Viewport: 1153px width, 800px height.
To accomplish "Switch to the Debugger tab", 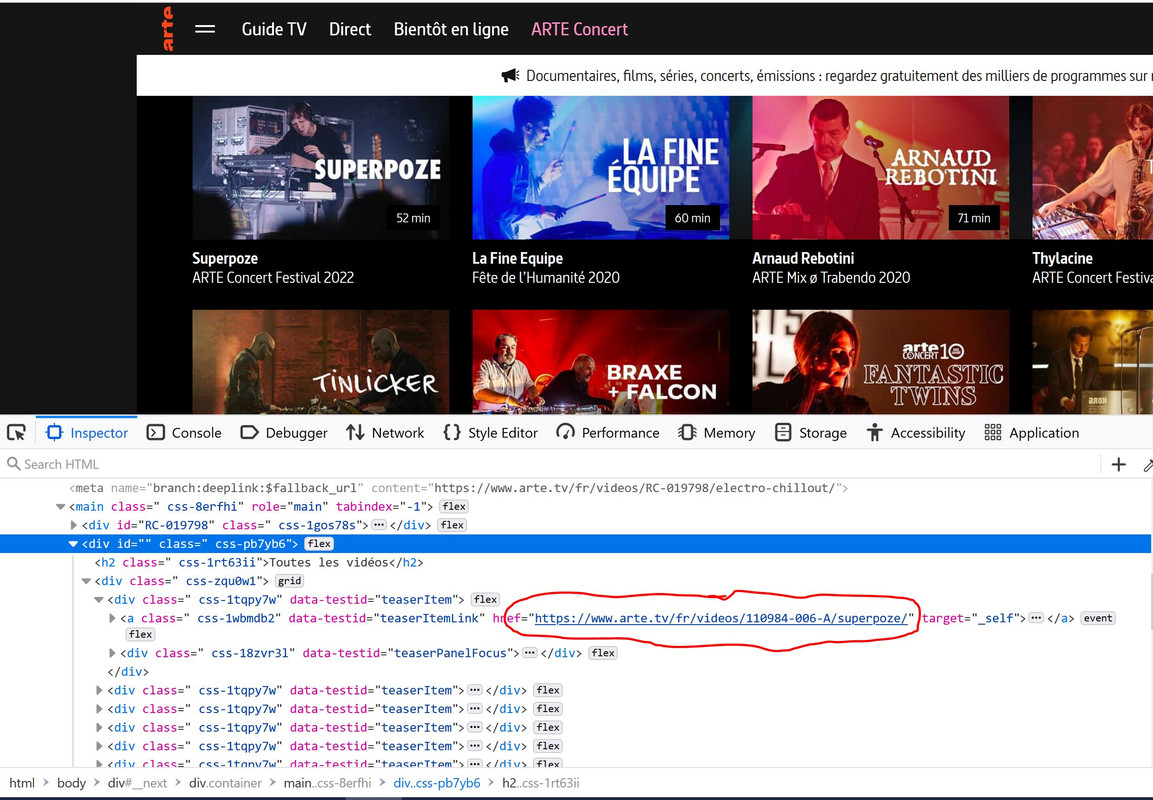I will tap(284, 432).
